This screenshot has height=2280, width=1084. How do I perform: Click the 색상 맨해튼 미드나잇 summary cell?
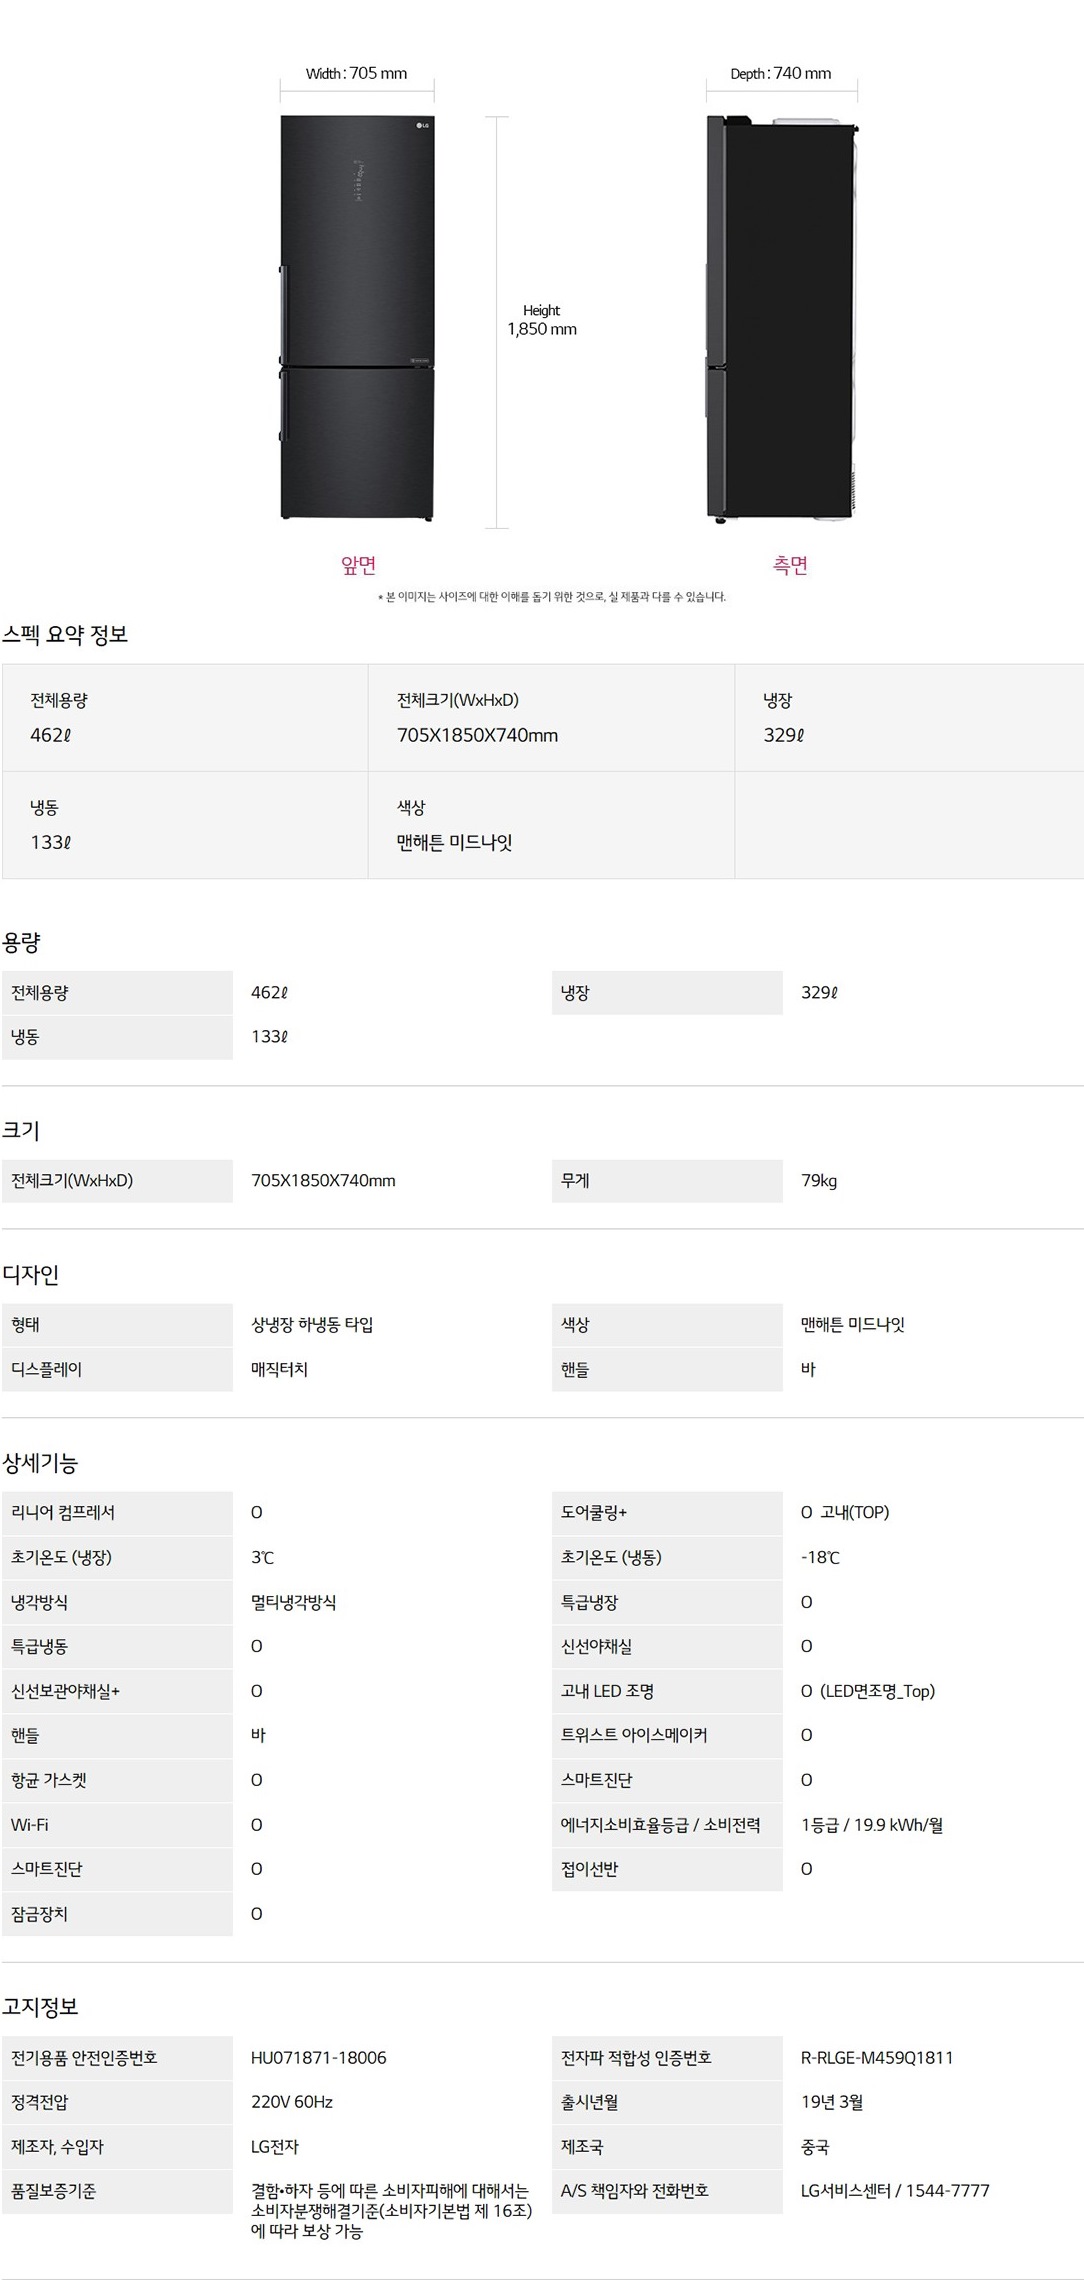(x=550, y=825)
